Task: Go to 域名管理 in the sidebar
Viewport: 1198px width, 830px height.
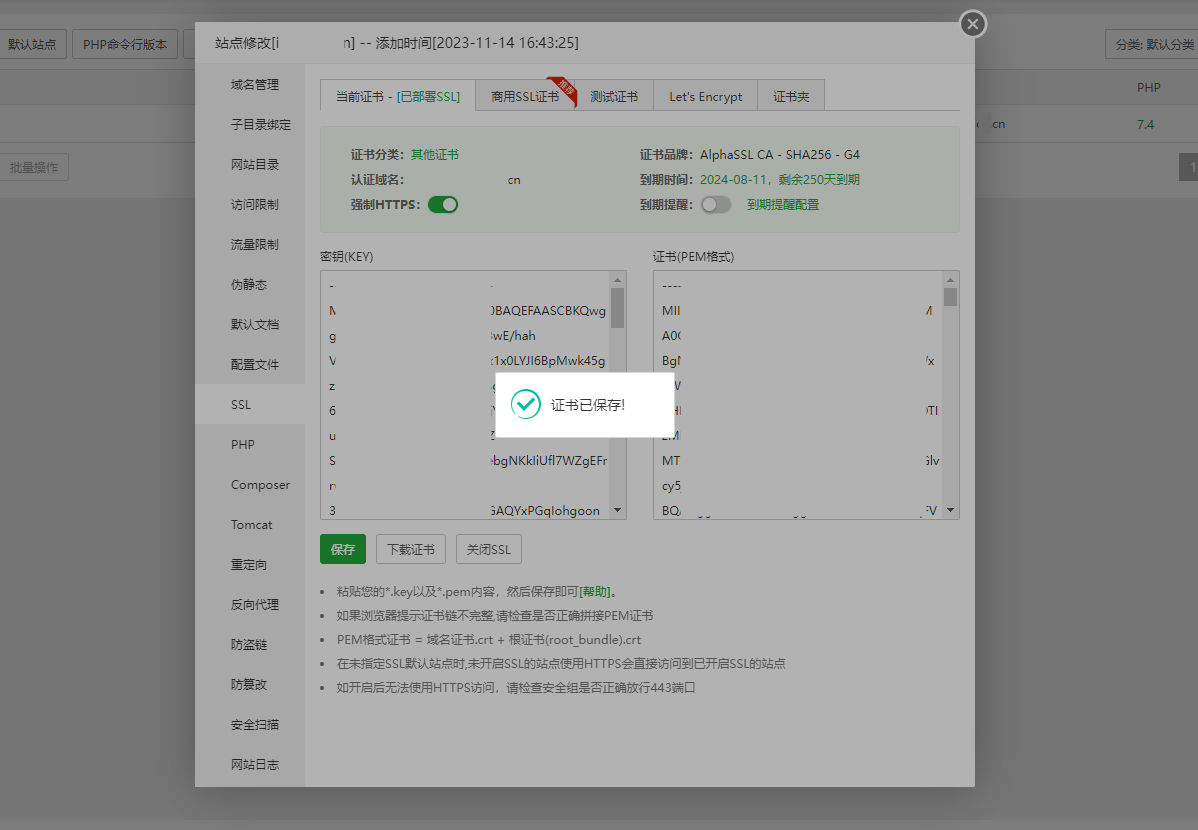Action: coord(254,85)
